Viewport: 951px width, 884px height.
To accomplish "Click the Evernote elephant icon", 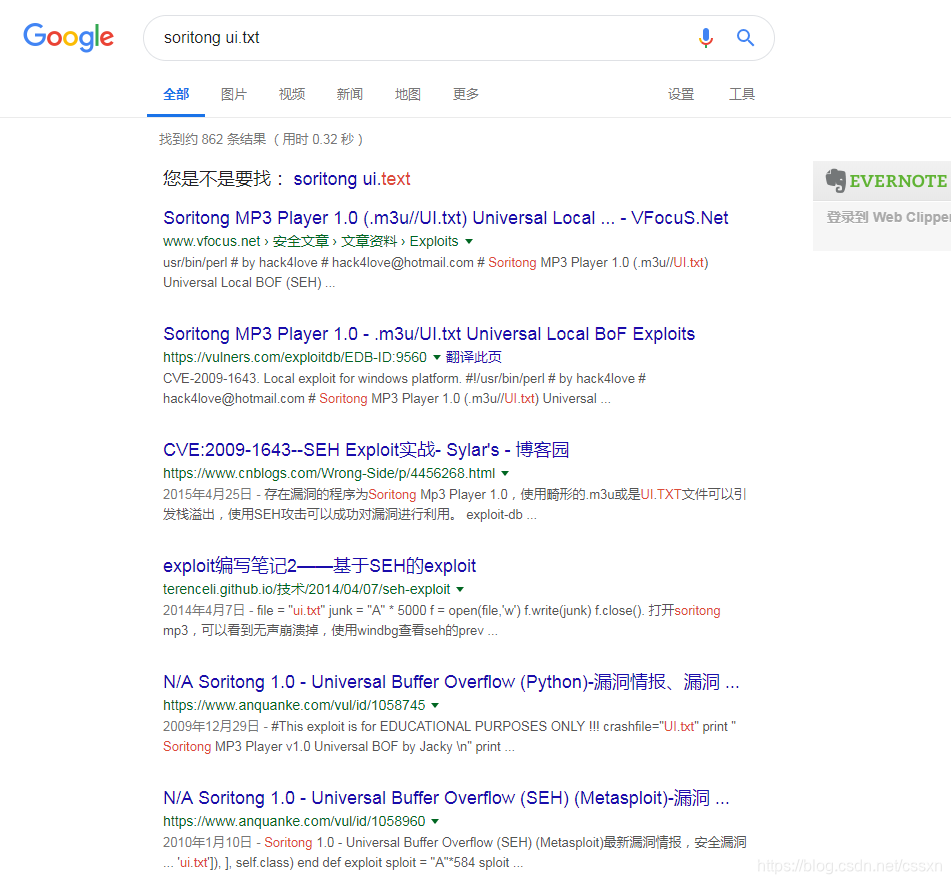I will [835, 180].
